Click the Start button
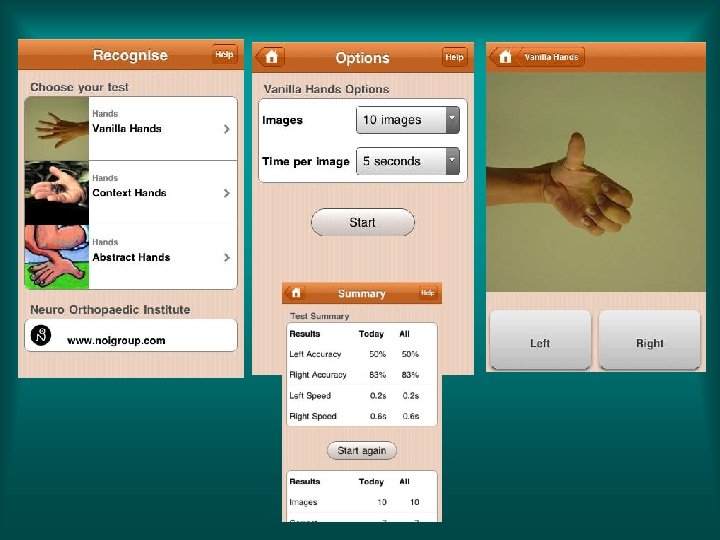The image size is (720, 540). coord(363,222)
